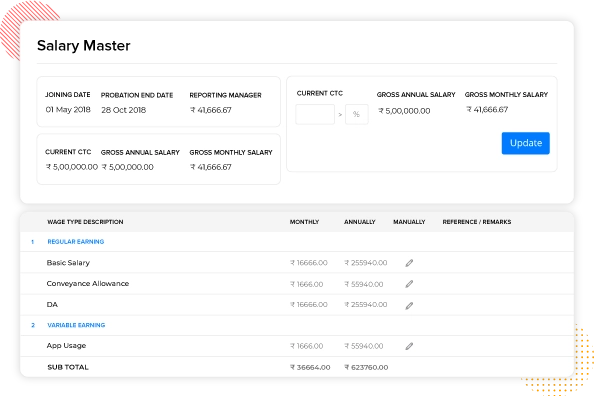The height and width of the screenshot is (396, 594).
Task: Click Regular Earning section number 1
Action: click(x=33, y=242)
